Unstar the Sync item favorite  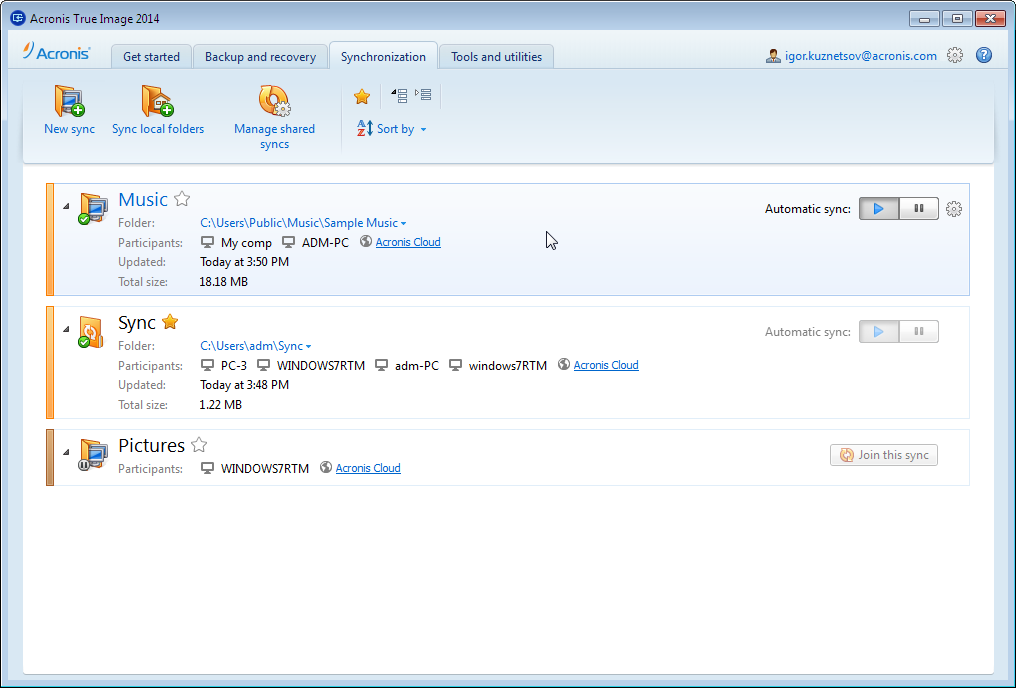(x=170, y=322)
